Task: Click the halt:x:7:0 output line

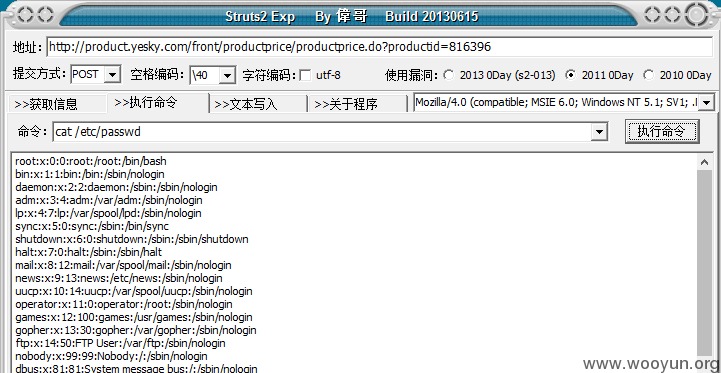Action: pos(88,252)
